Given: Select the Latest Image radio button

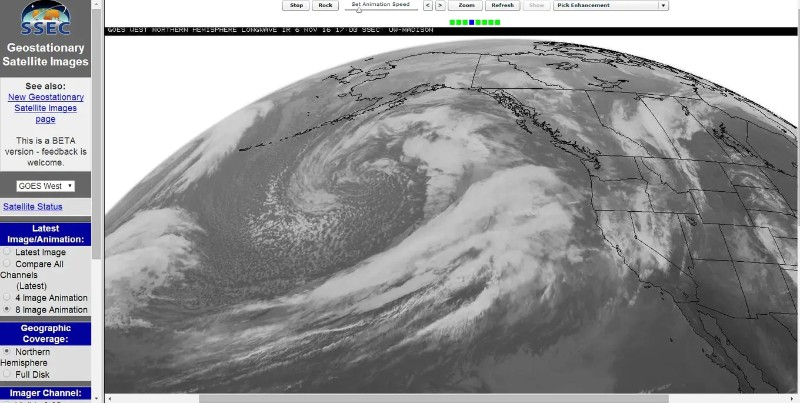Looking at the screenshot, I should (x=7, y=251).
